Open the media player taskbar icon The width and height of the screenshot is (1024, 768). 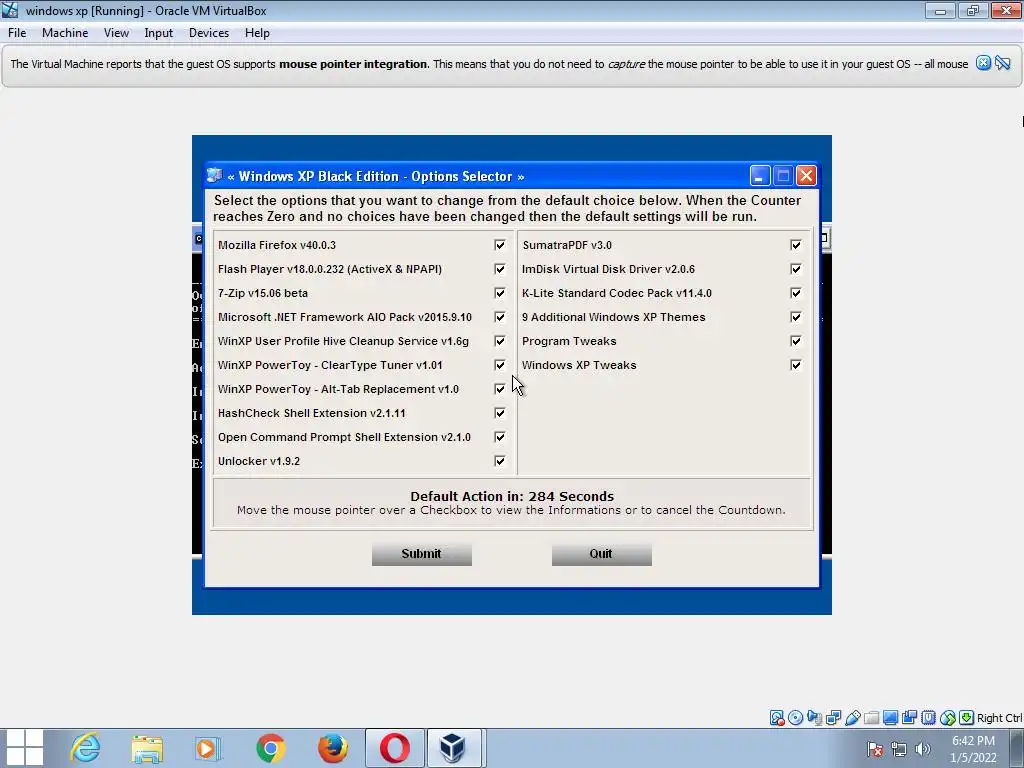point(208,748)
